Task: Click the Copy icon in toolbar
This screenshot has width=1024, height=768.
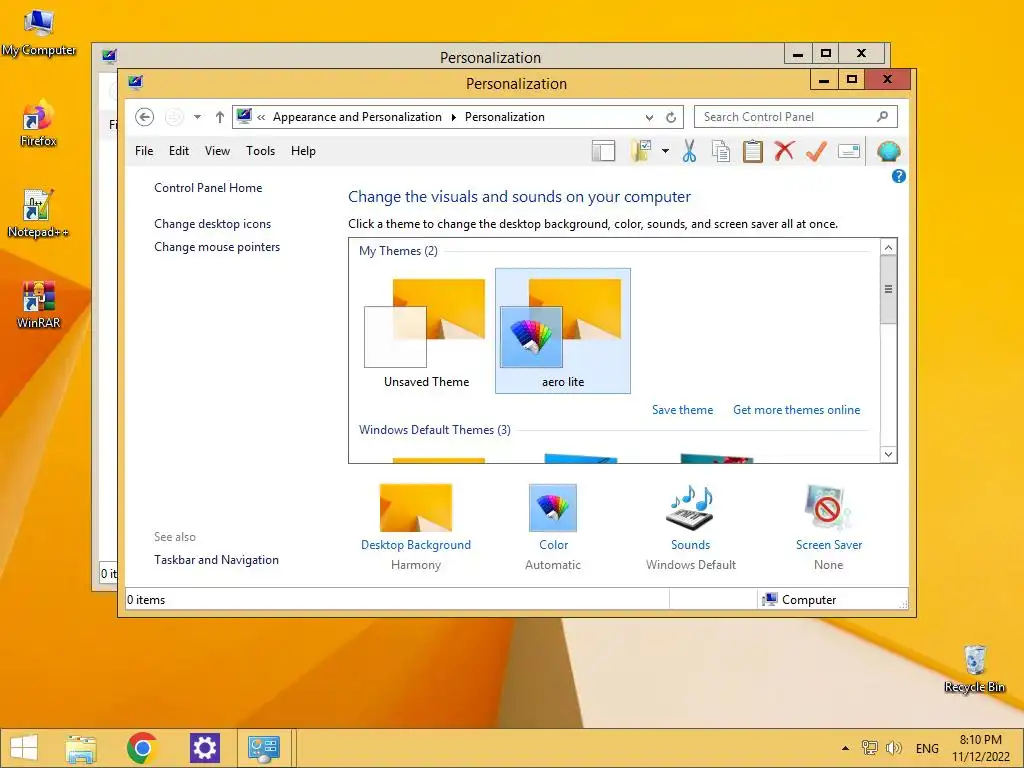Action: tap(720, 151)
